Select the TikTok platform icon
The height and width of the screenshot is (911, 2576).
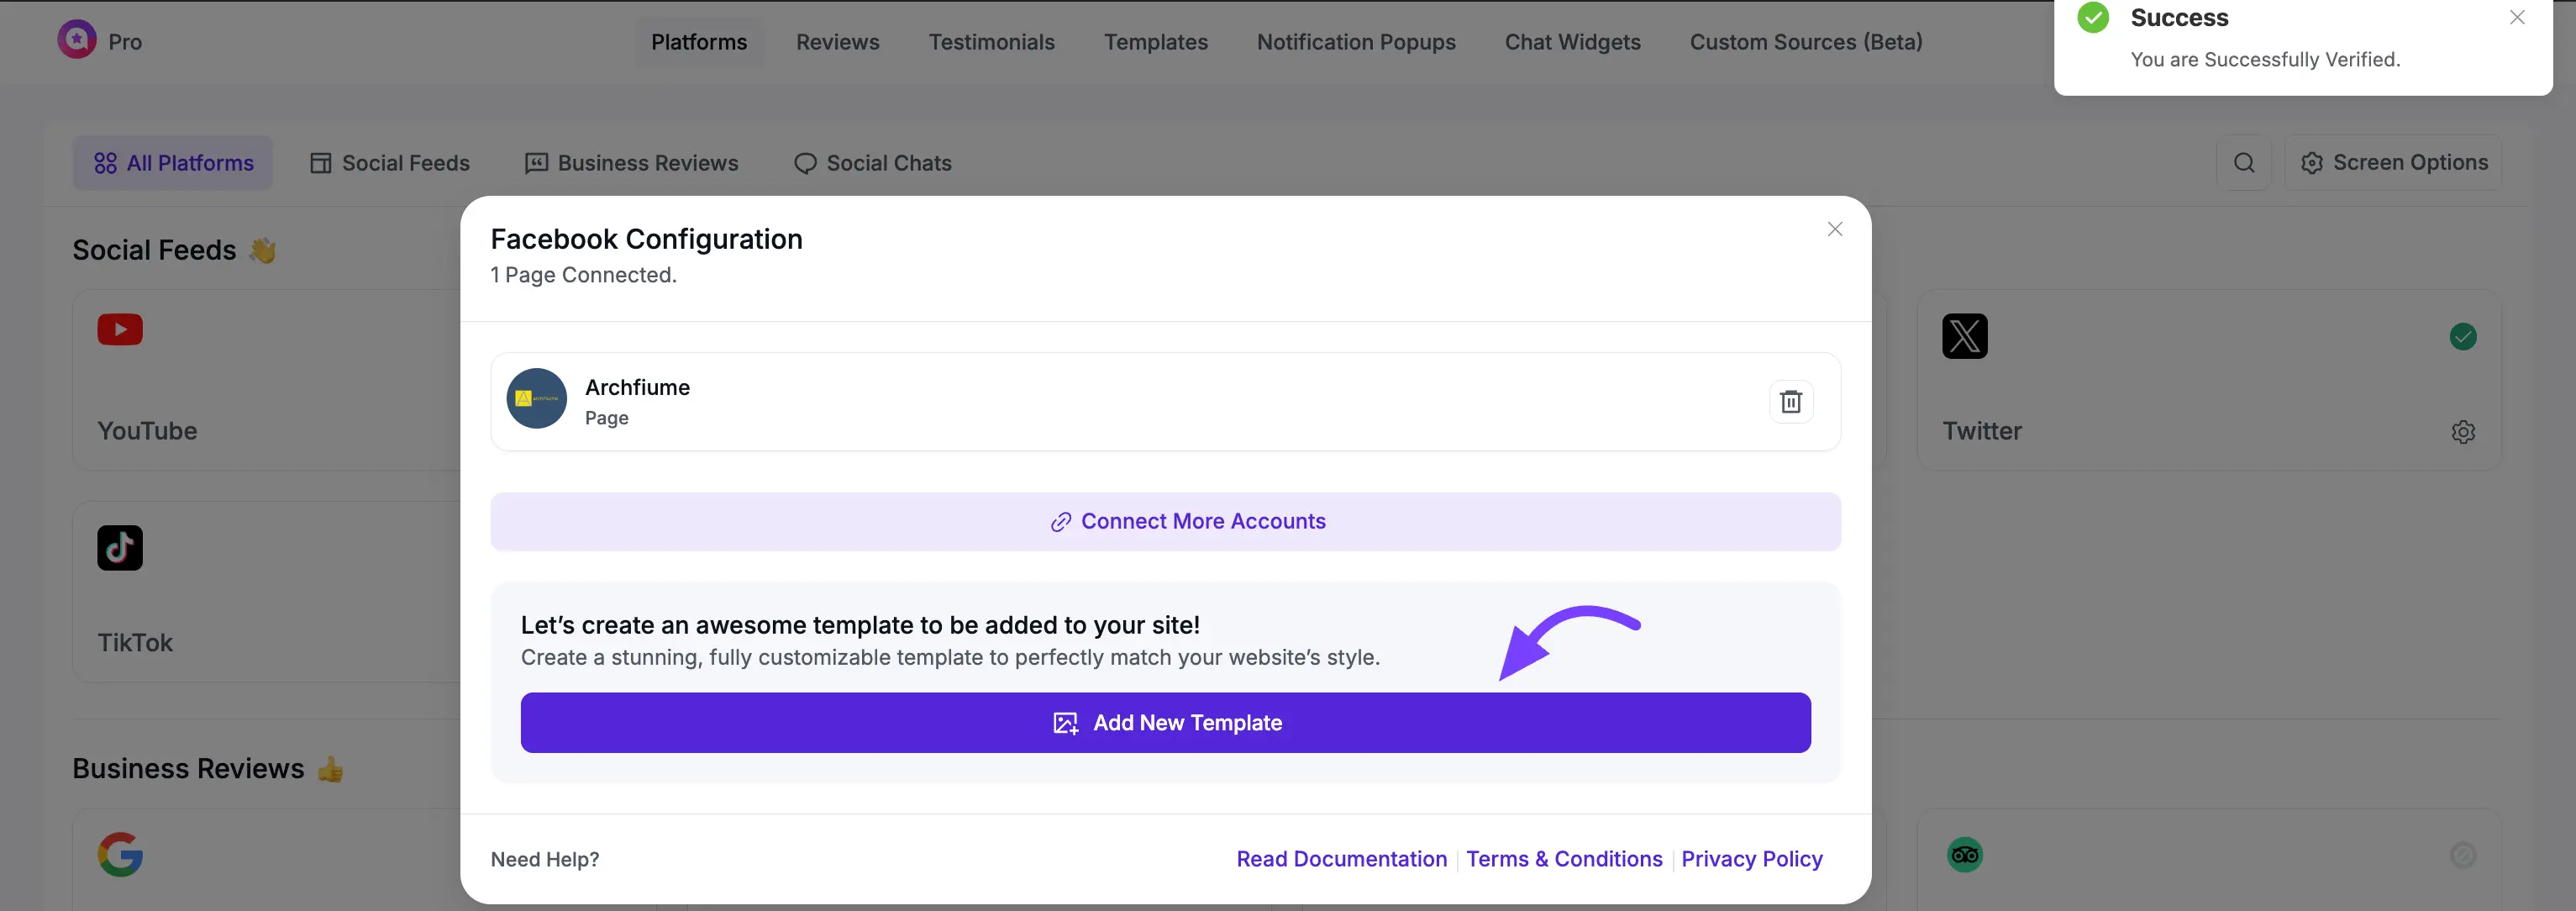(x=119, y=547)
